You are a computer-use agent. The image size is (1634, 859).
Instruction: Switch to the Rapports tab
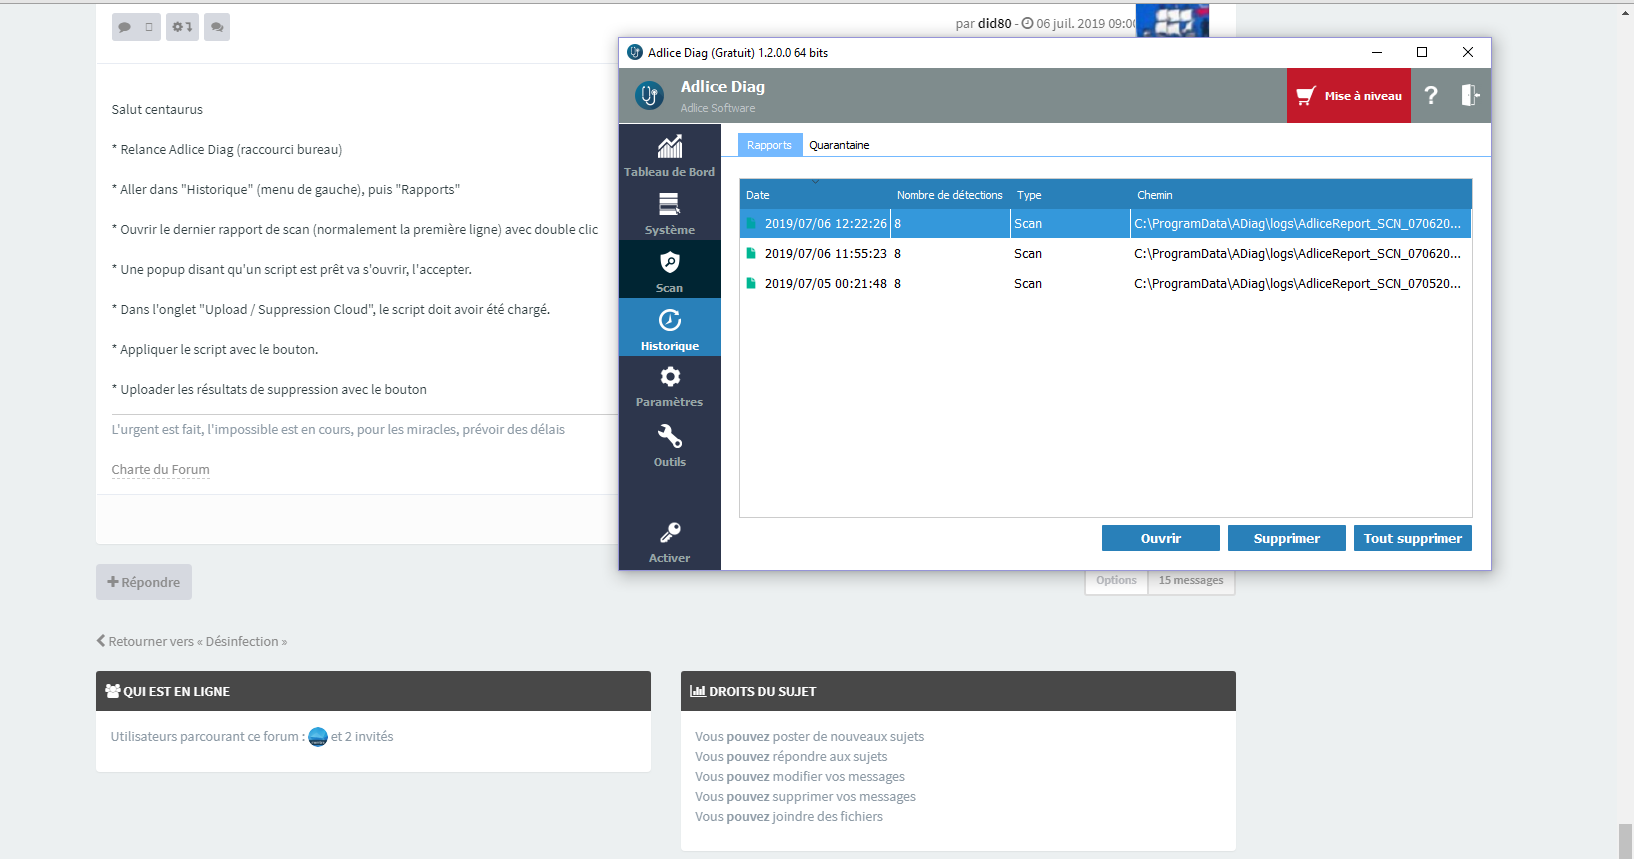coord(769,145)
